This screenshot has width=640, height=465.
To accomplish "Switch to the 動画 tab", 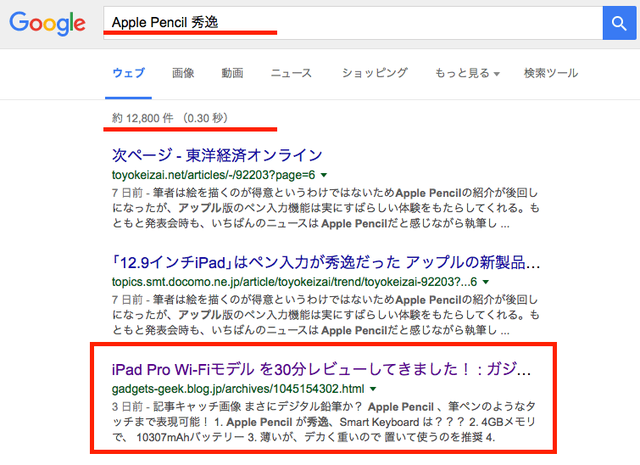I will pyautogui.click(x=232, y=73).
